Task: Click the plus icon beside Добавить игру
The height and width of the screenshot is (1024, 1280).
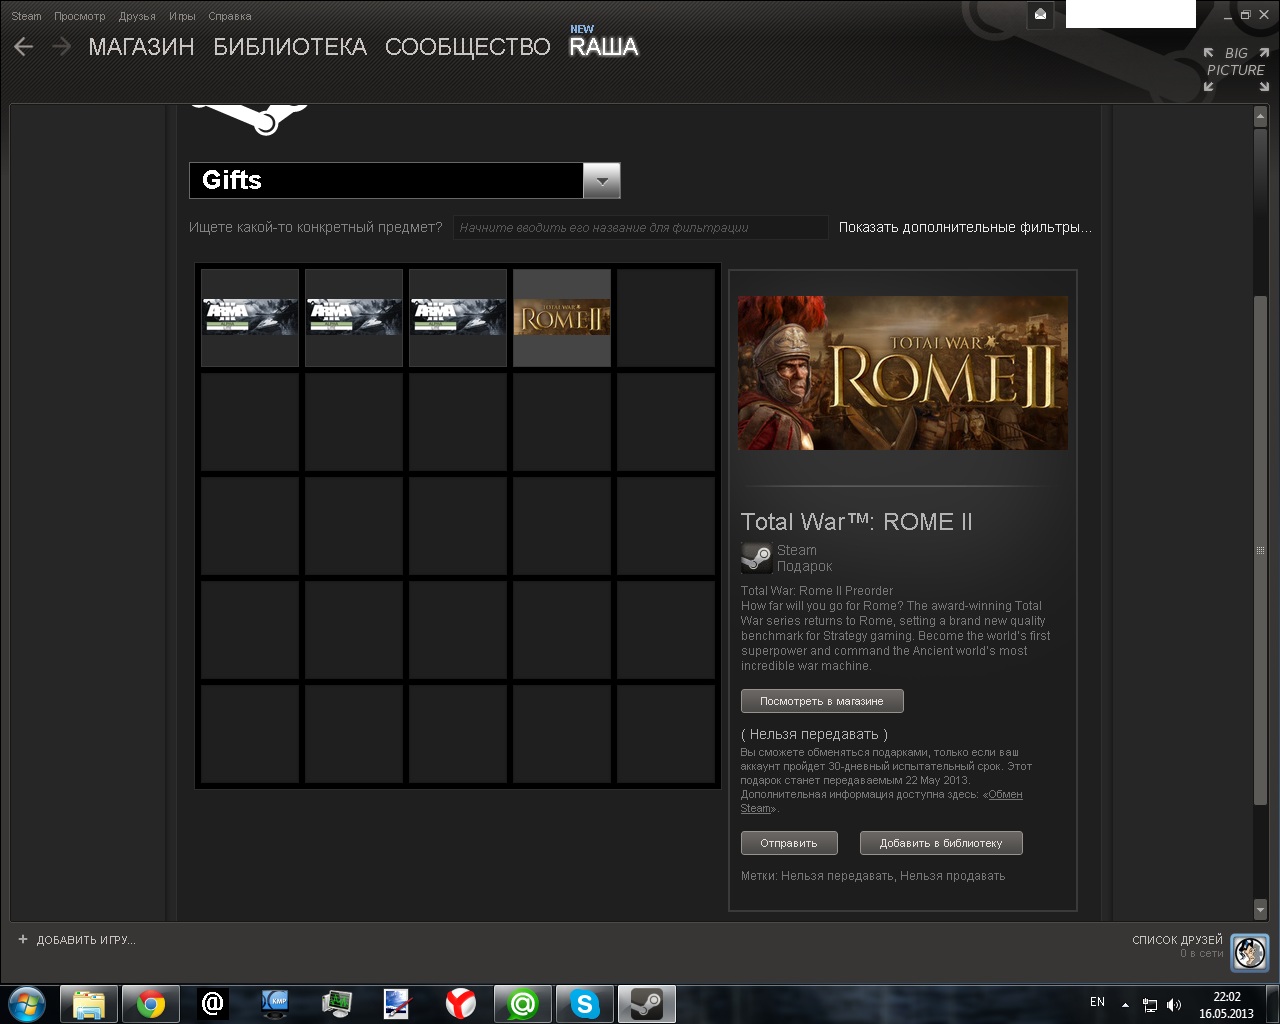Action: click(x=23, y=939)
